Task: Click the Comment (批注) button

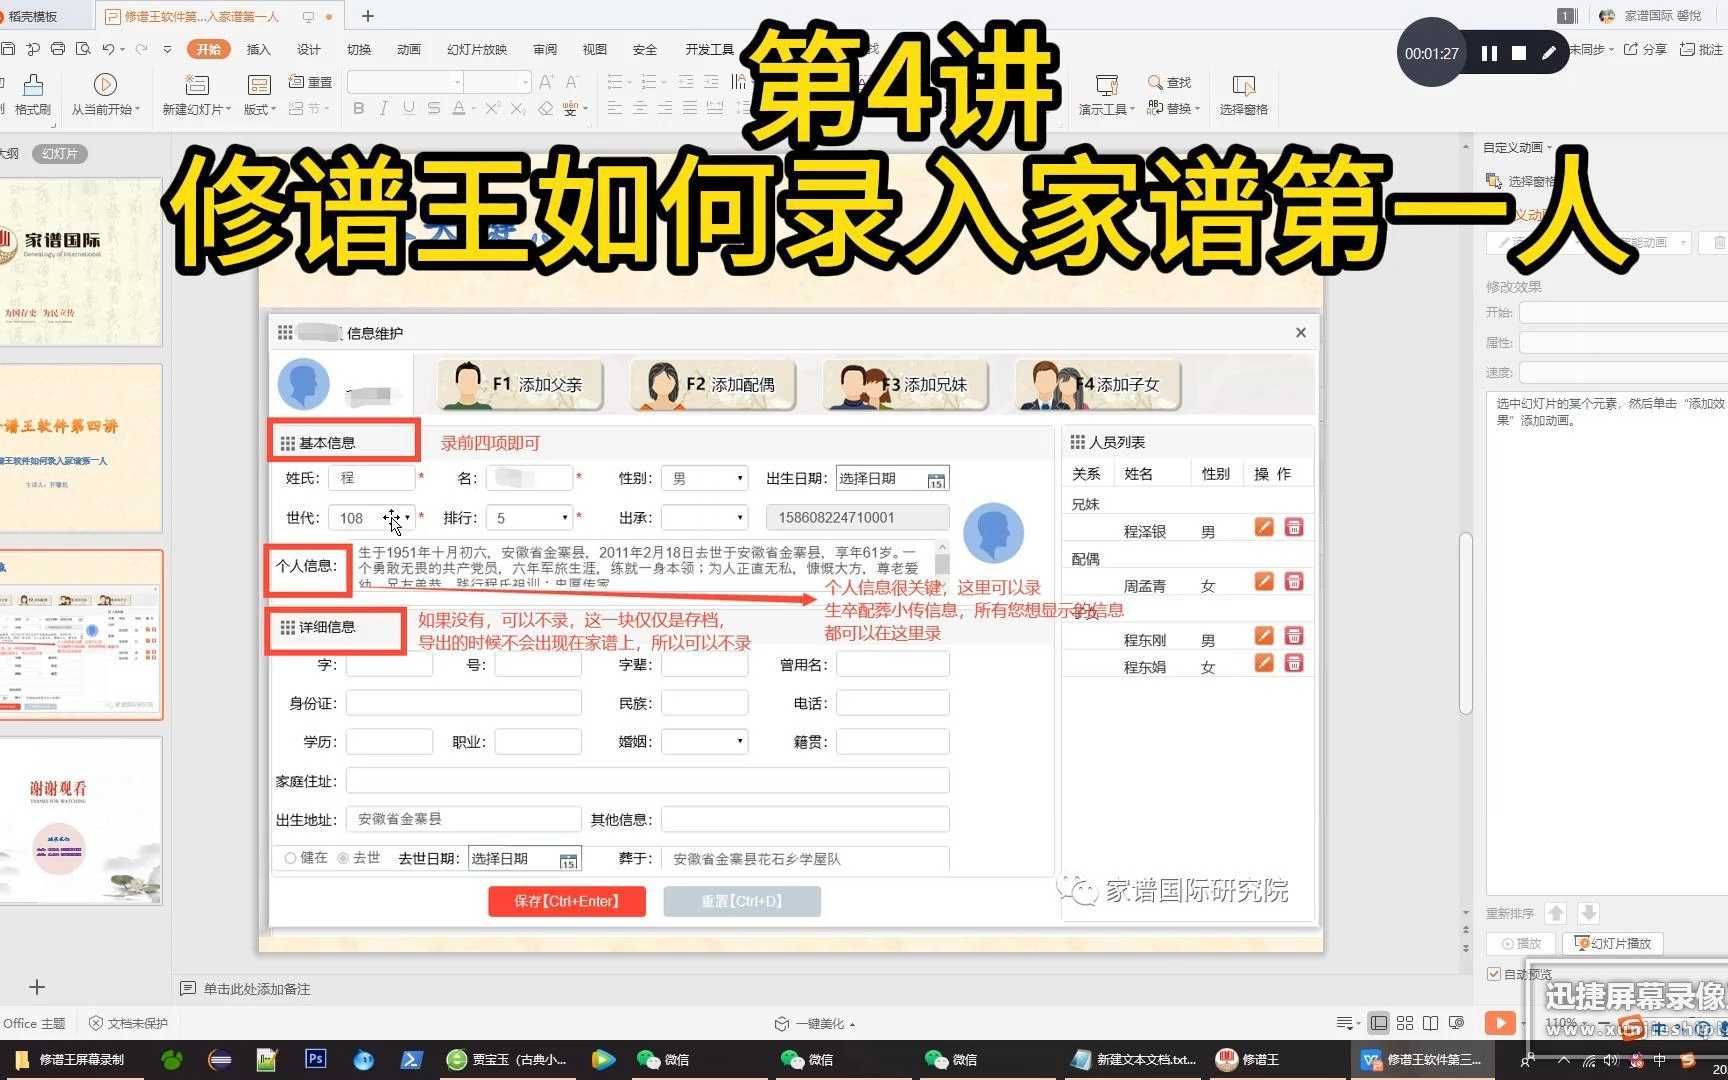Action: 1702,49
